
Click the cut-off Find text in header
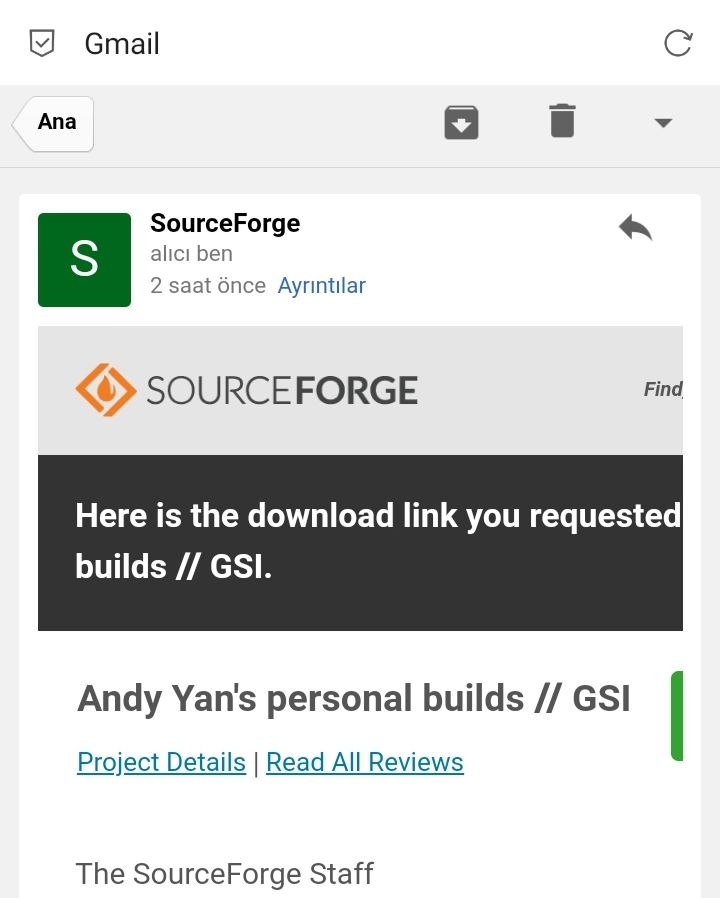662,390
